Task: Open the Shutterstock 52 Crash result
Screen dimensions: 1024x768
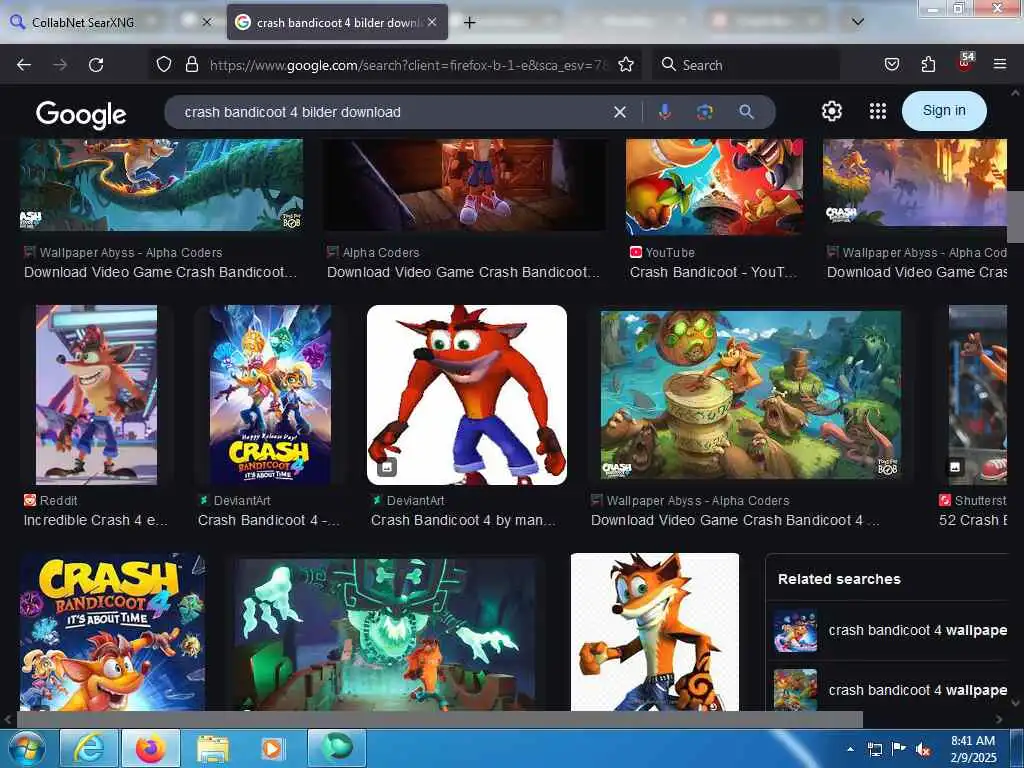Action: pyautogui.click(x=972, y=520)
